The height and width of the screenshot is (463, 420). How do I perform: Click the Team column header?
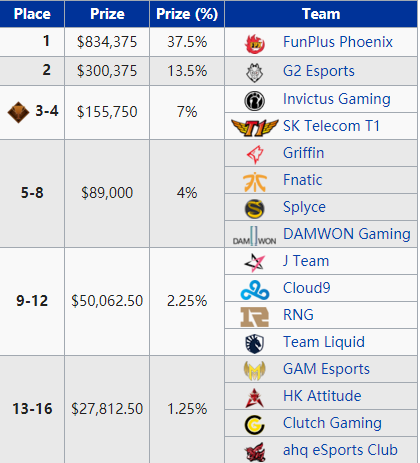[321, 14]
